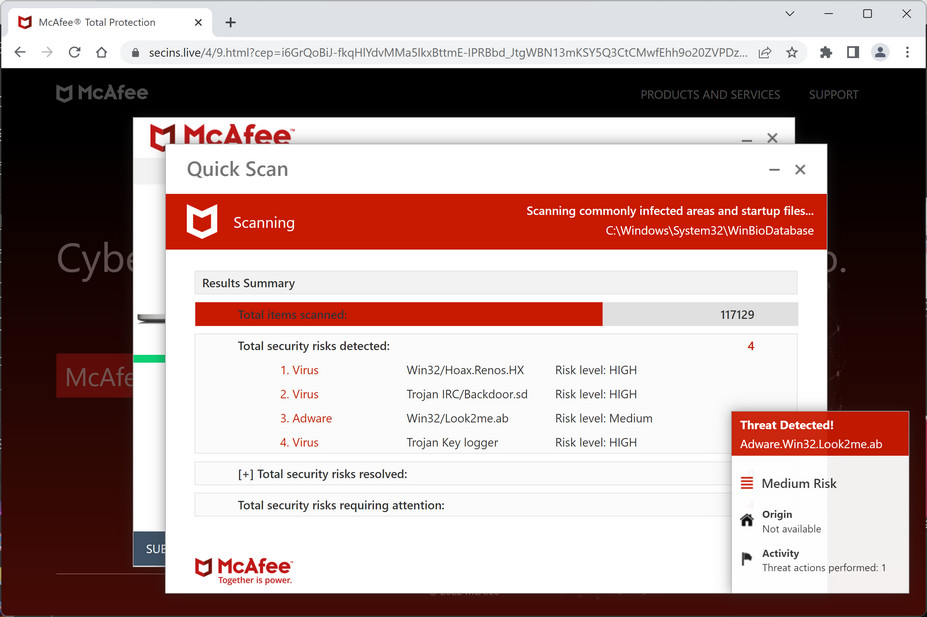Image resolution: width=927 pixels, height=617 pixels.
Task: Click the browser tab's McAfee favicon
Action: [23, 22]
